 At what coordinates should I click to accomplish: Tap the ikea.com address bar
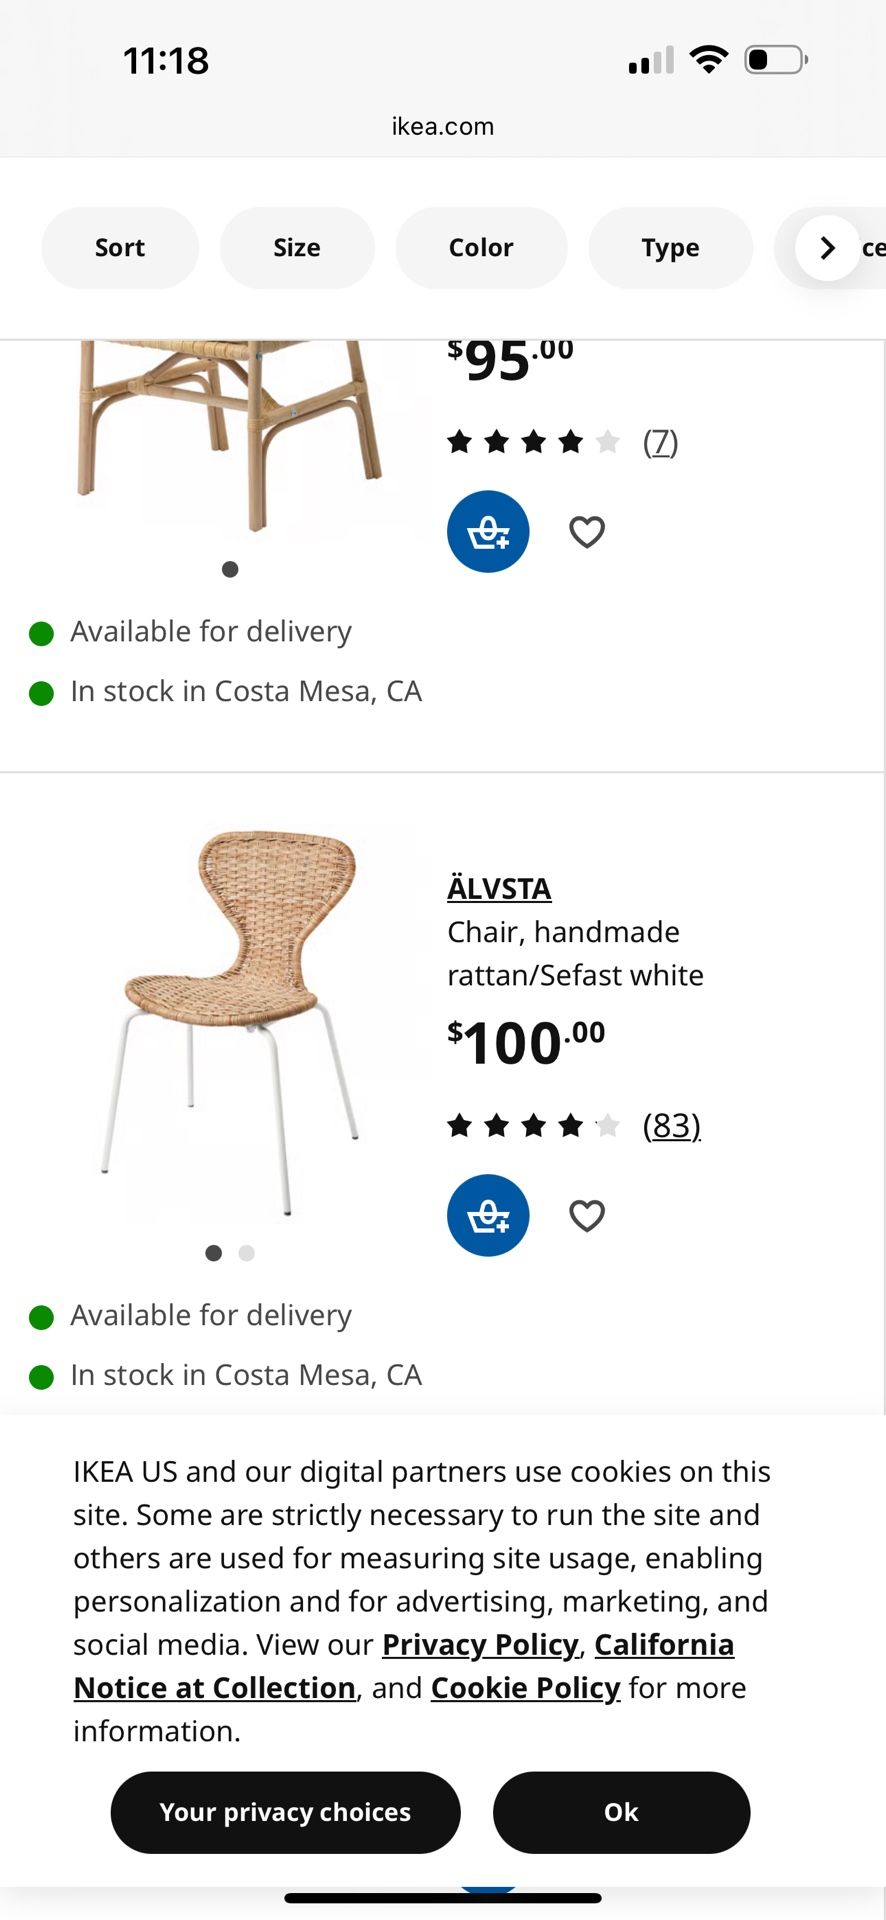[443, 126]
